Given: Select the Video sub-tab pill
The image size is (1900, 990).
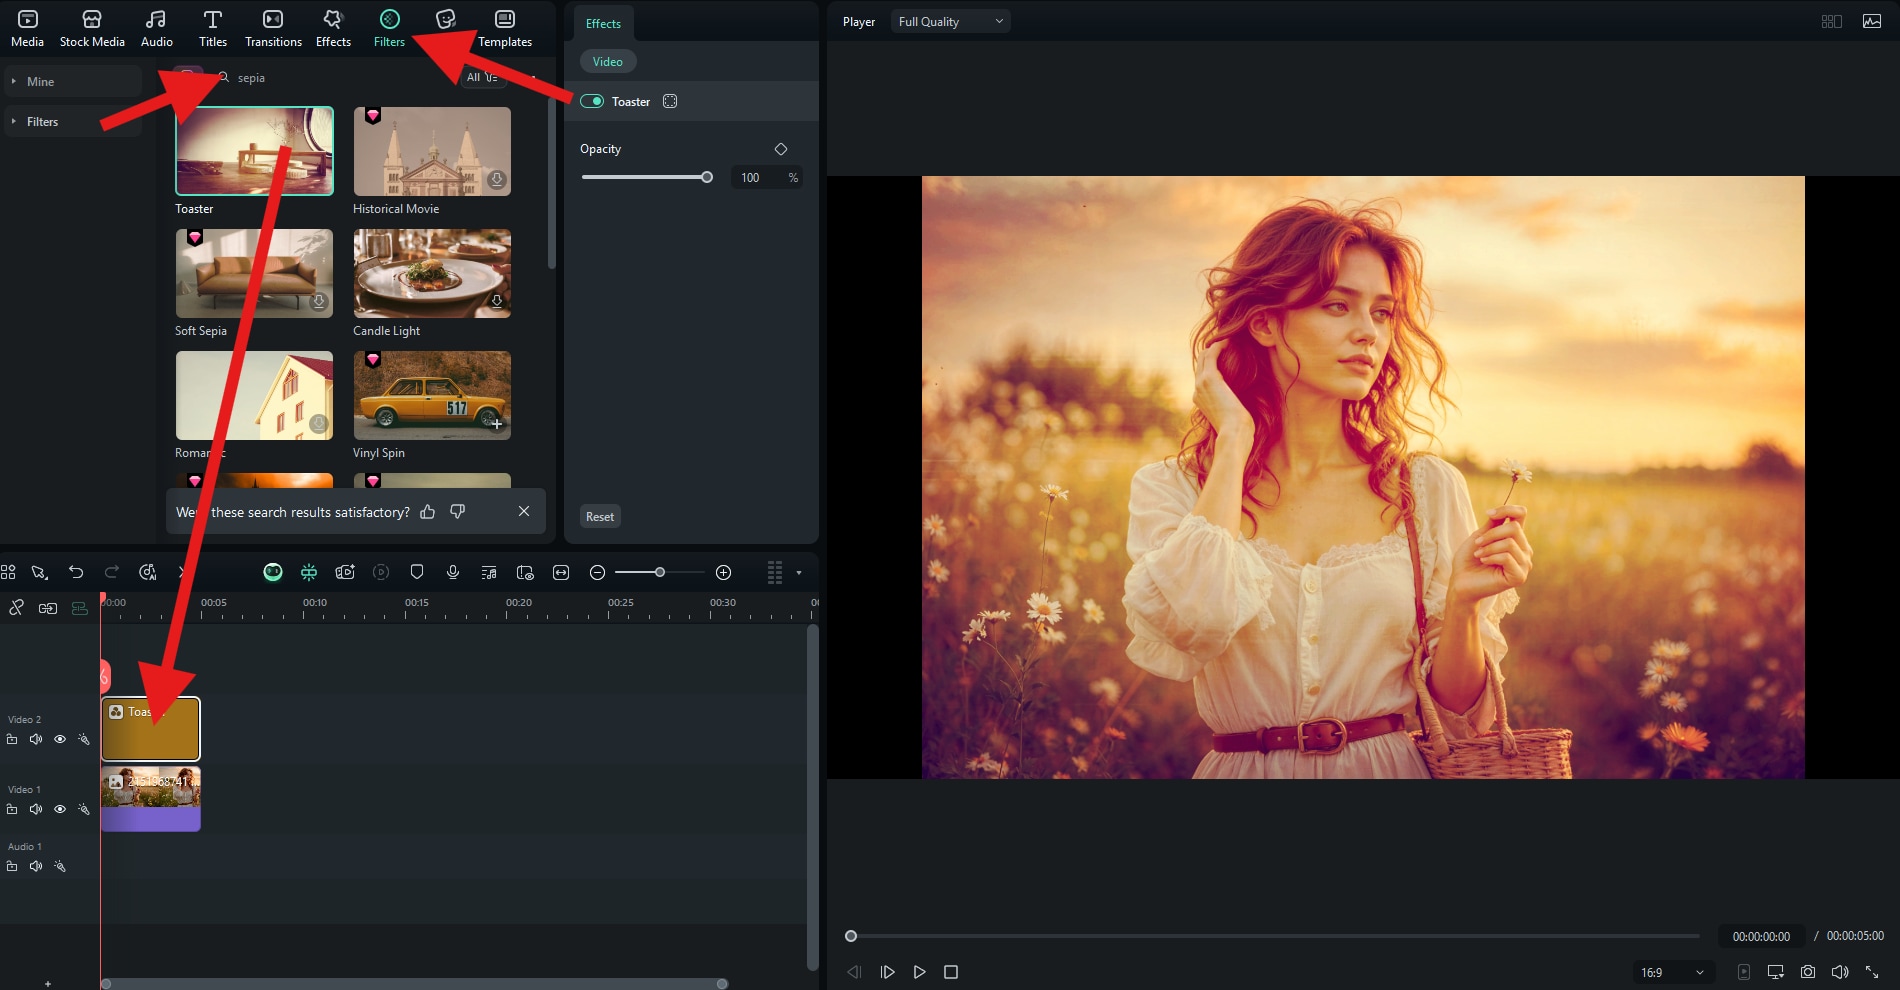Looking at the screenshot, I should tap(608, 61).
